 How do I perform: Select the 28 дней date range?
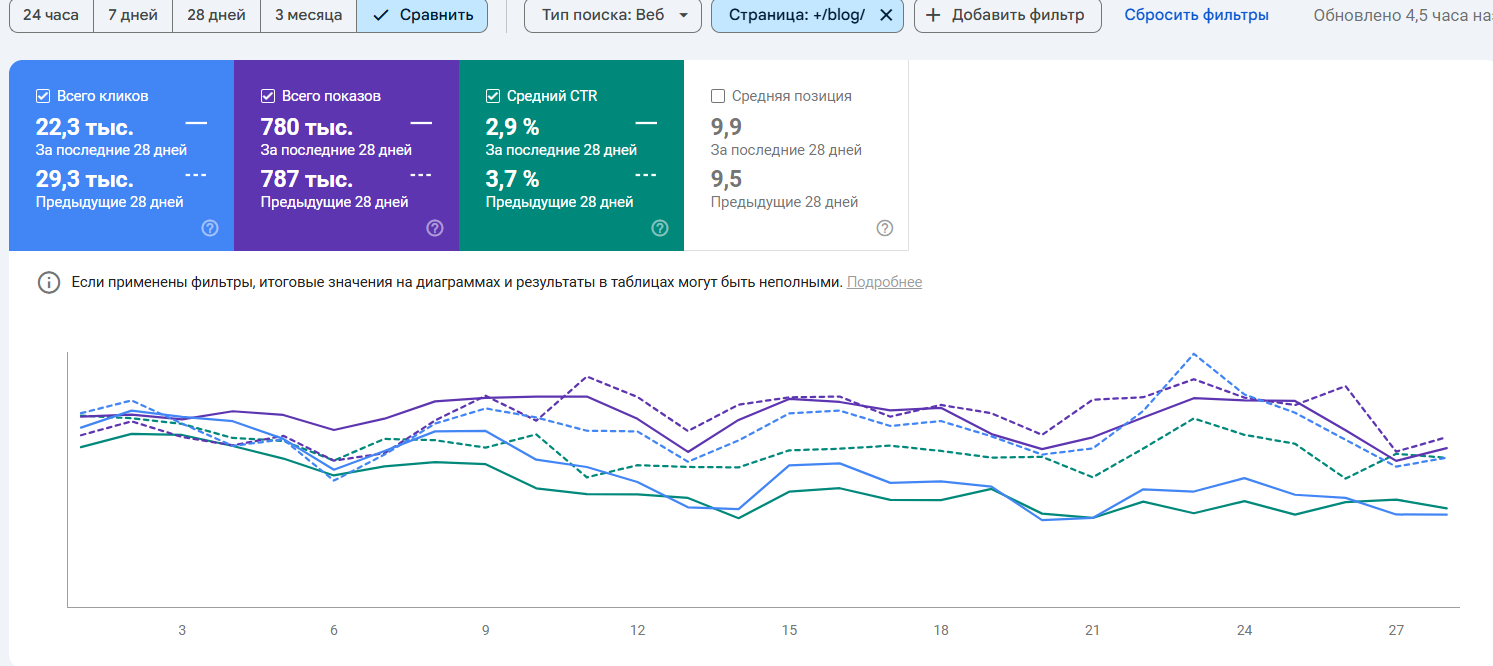tap(216, 15)
